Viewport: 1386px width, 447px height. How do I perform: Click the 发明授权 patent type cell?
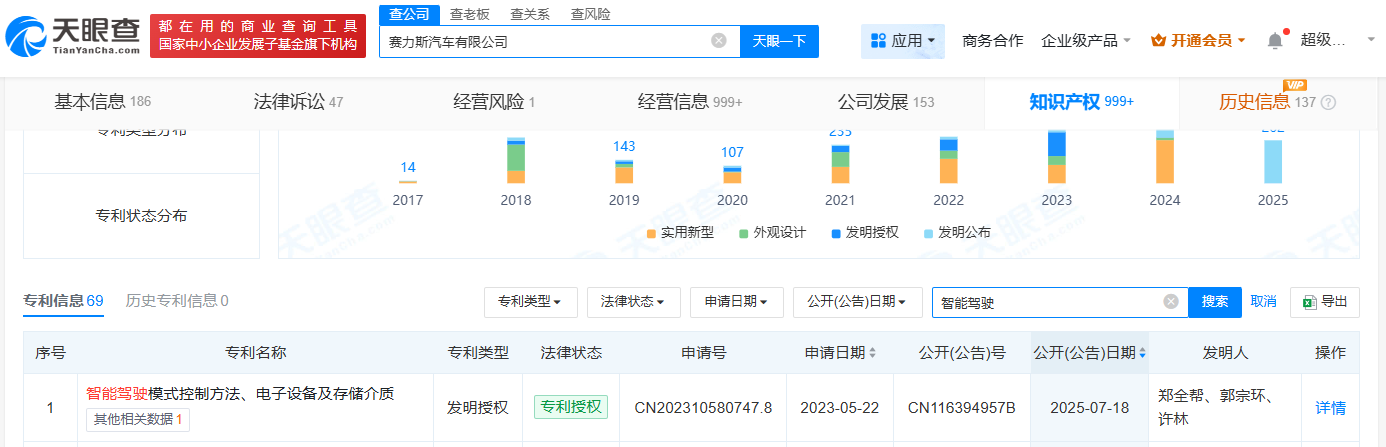click(x=478, y=407)
